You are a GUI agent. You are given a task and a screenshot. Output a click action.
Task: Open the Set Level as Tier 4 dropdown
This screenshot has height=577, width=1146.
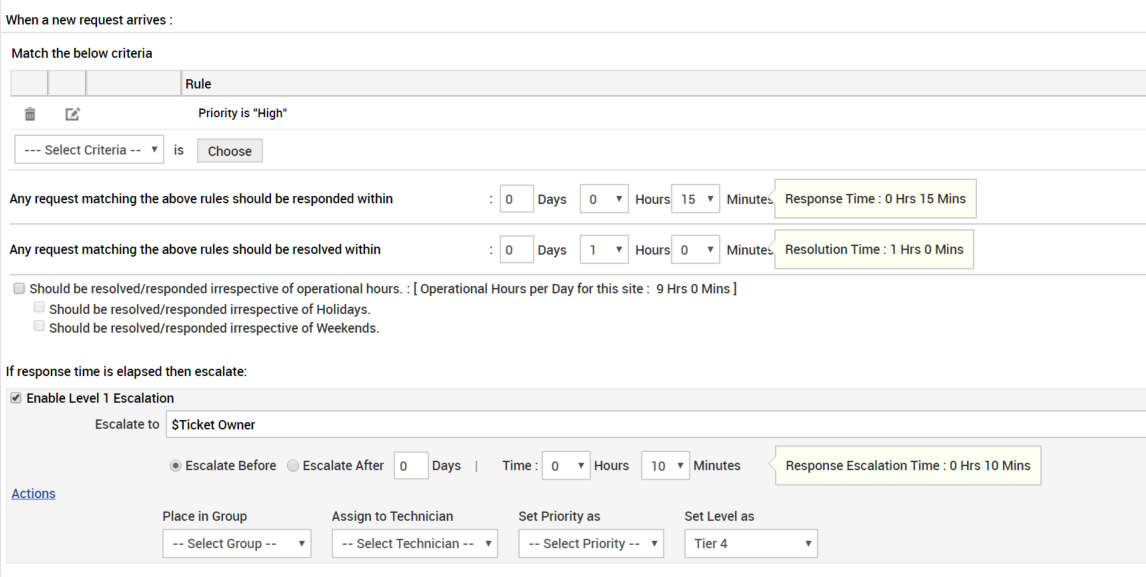point(751,544)
